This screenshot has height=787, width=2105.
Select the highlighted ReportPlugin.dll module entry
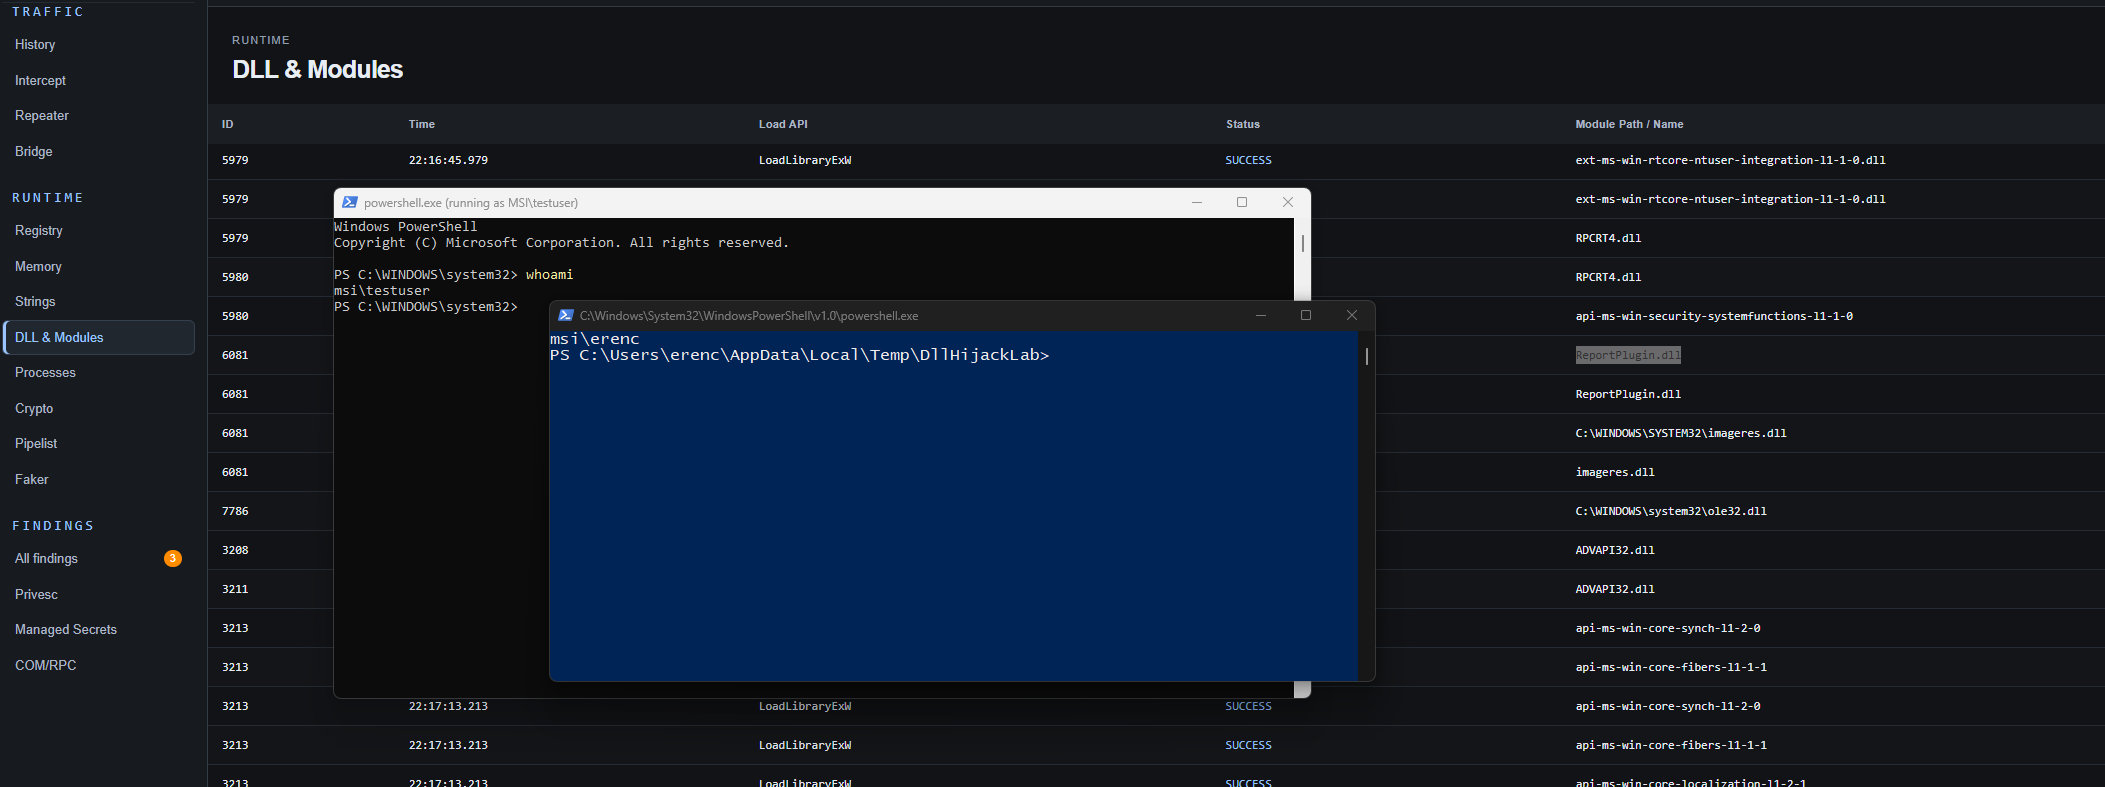coord(1628,355)
